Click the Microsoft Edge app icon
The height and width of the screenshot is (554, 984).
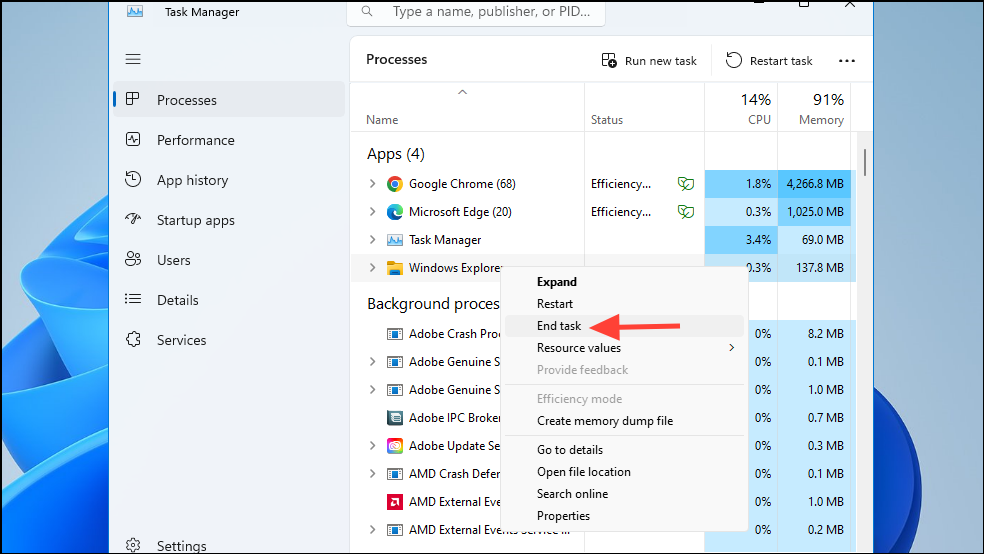click(x=395, y=212)
